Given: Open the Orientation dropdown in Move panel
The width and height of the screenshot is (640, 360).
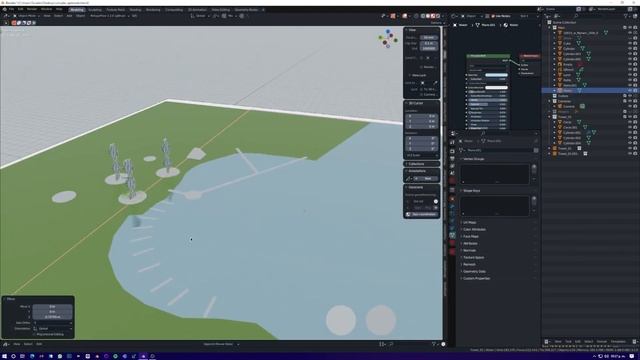Looking at the screenshot, I should pos(53,329).
